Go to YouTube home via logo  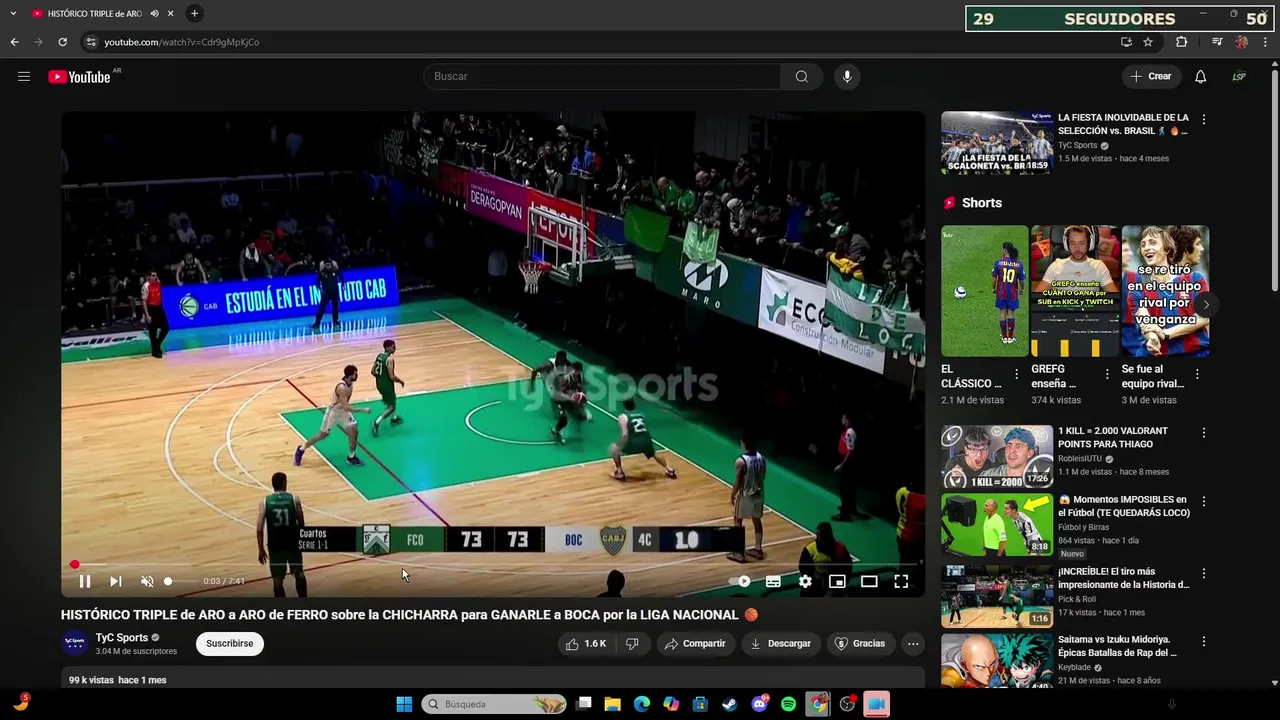tap(79, 77)
